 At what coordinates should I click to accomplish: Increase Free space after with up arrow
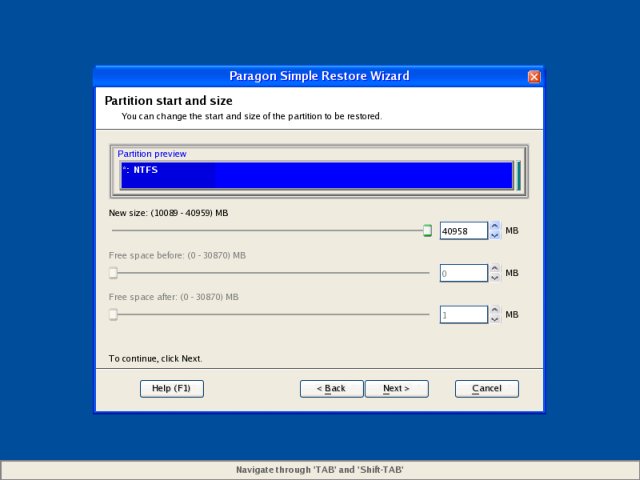[495, 310]
